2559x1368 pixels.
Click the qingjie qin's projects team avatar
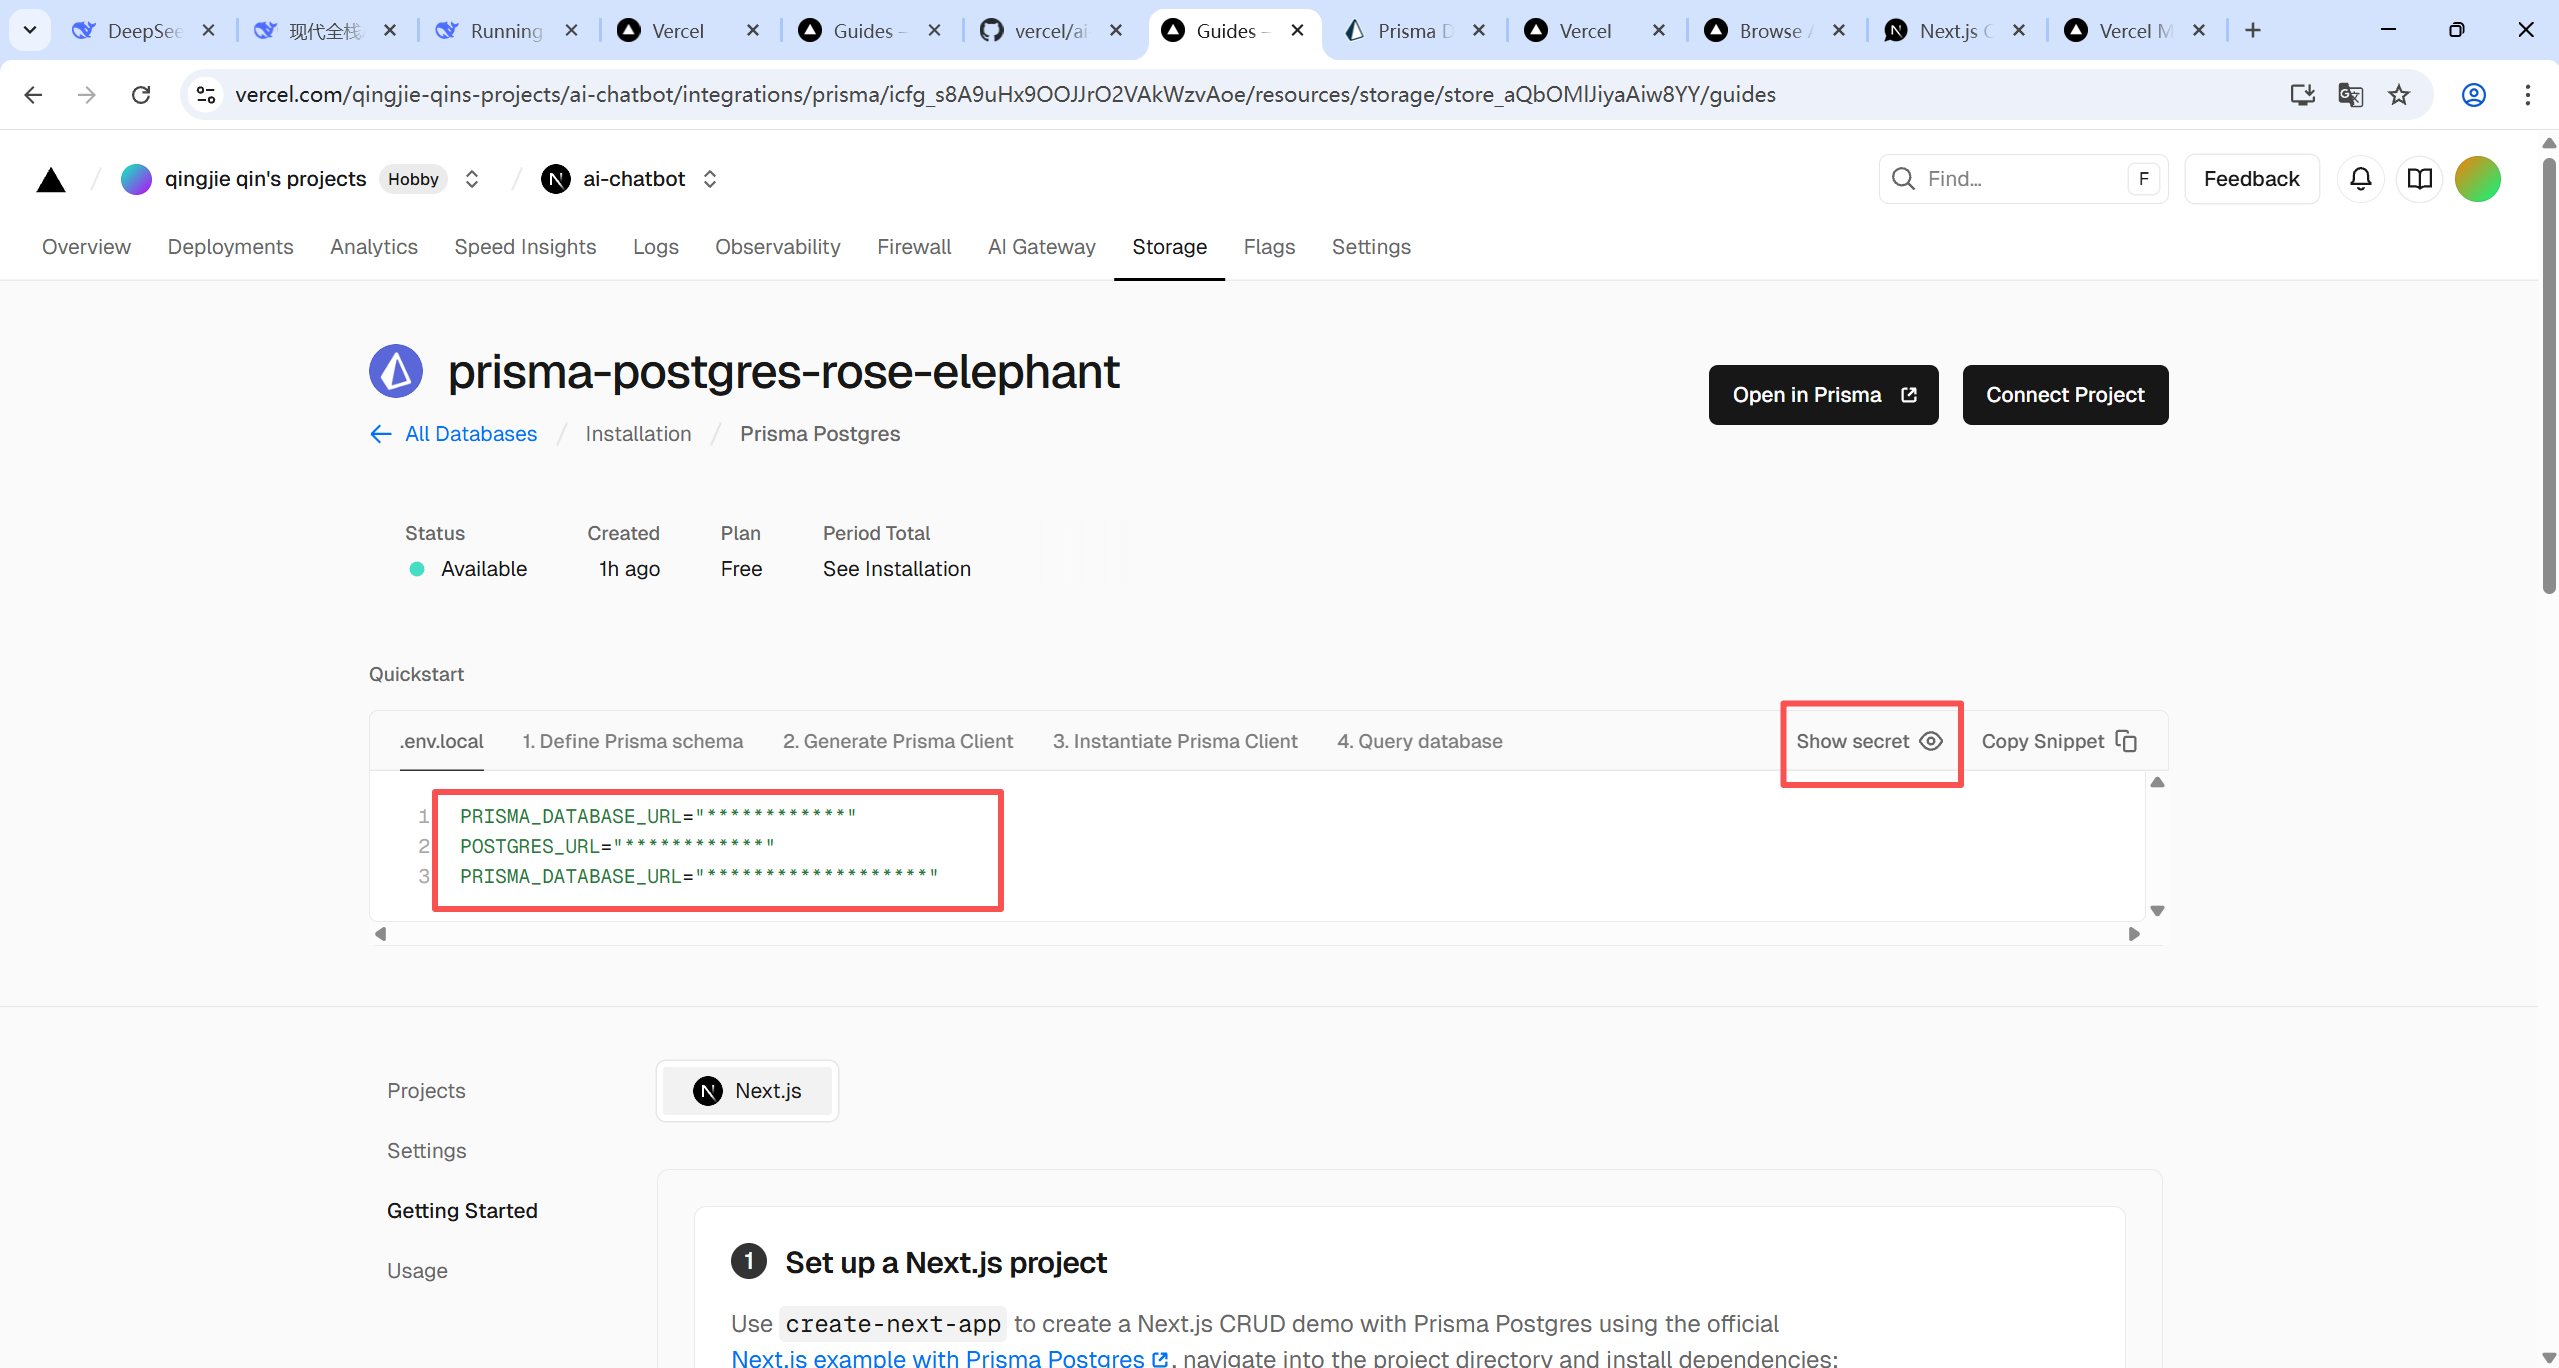(x=136, y=179)
